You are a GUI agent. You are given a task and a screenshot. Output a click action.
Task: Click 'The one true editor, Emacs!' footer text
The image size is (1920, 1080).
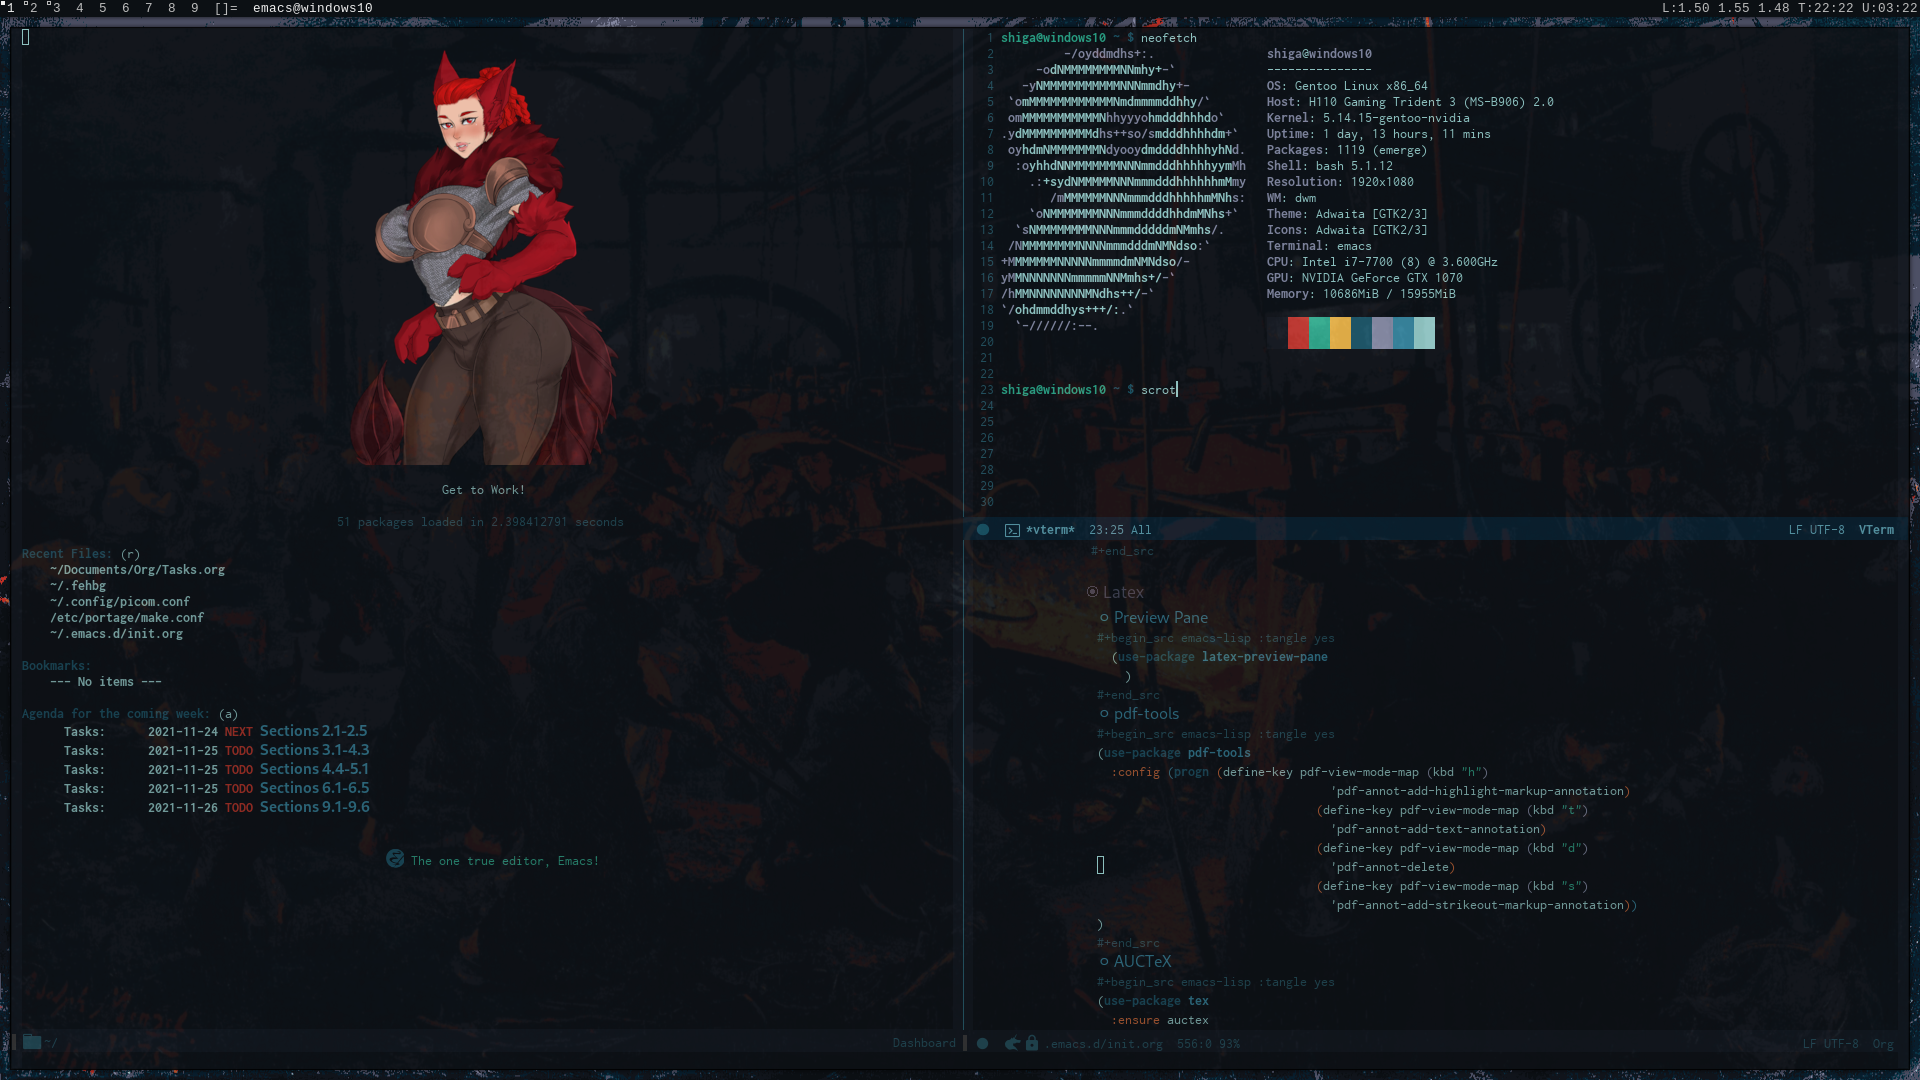pos(505,861)
